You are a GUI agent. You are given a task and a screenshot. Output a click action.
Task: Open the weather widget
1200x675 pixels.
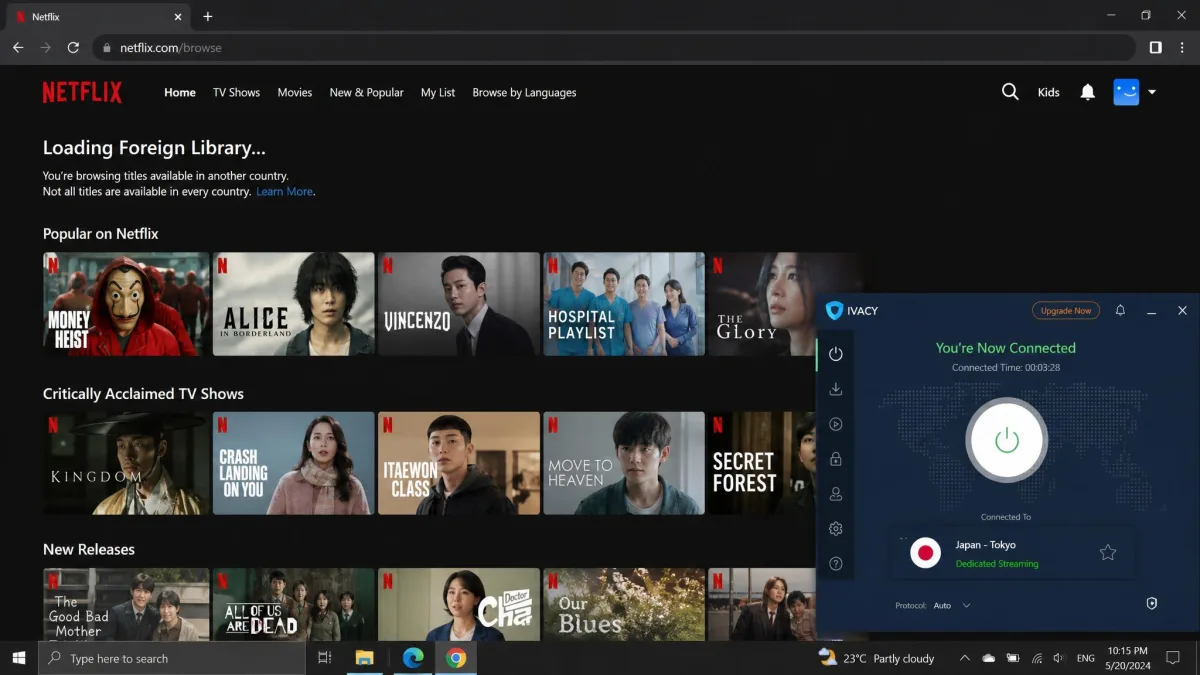(x=876, y=658)
